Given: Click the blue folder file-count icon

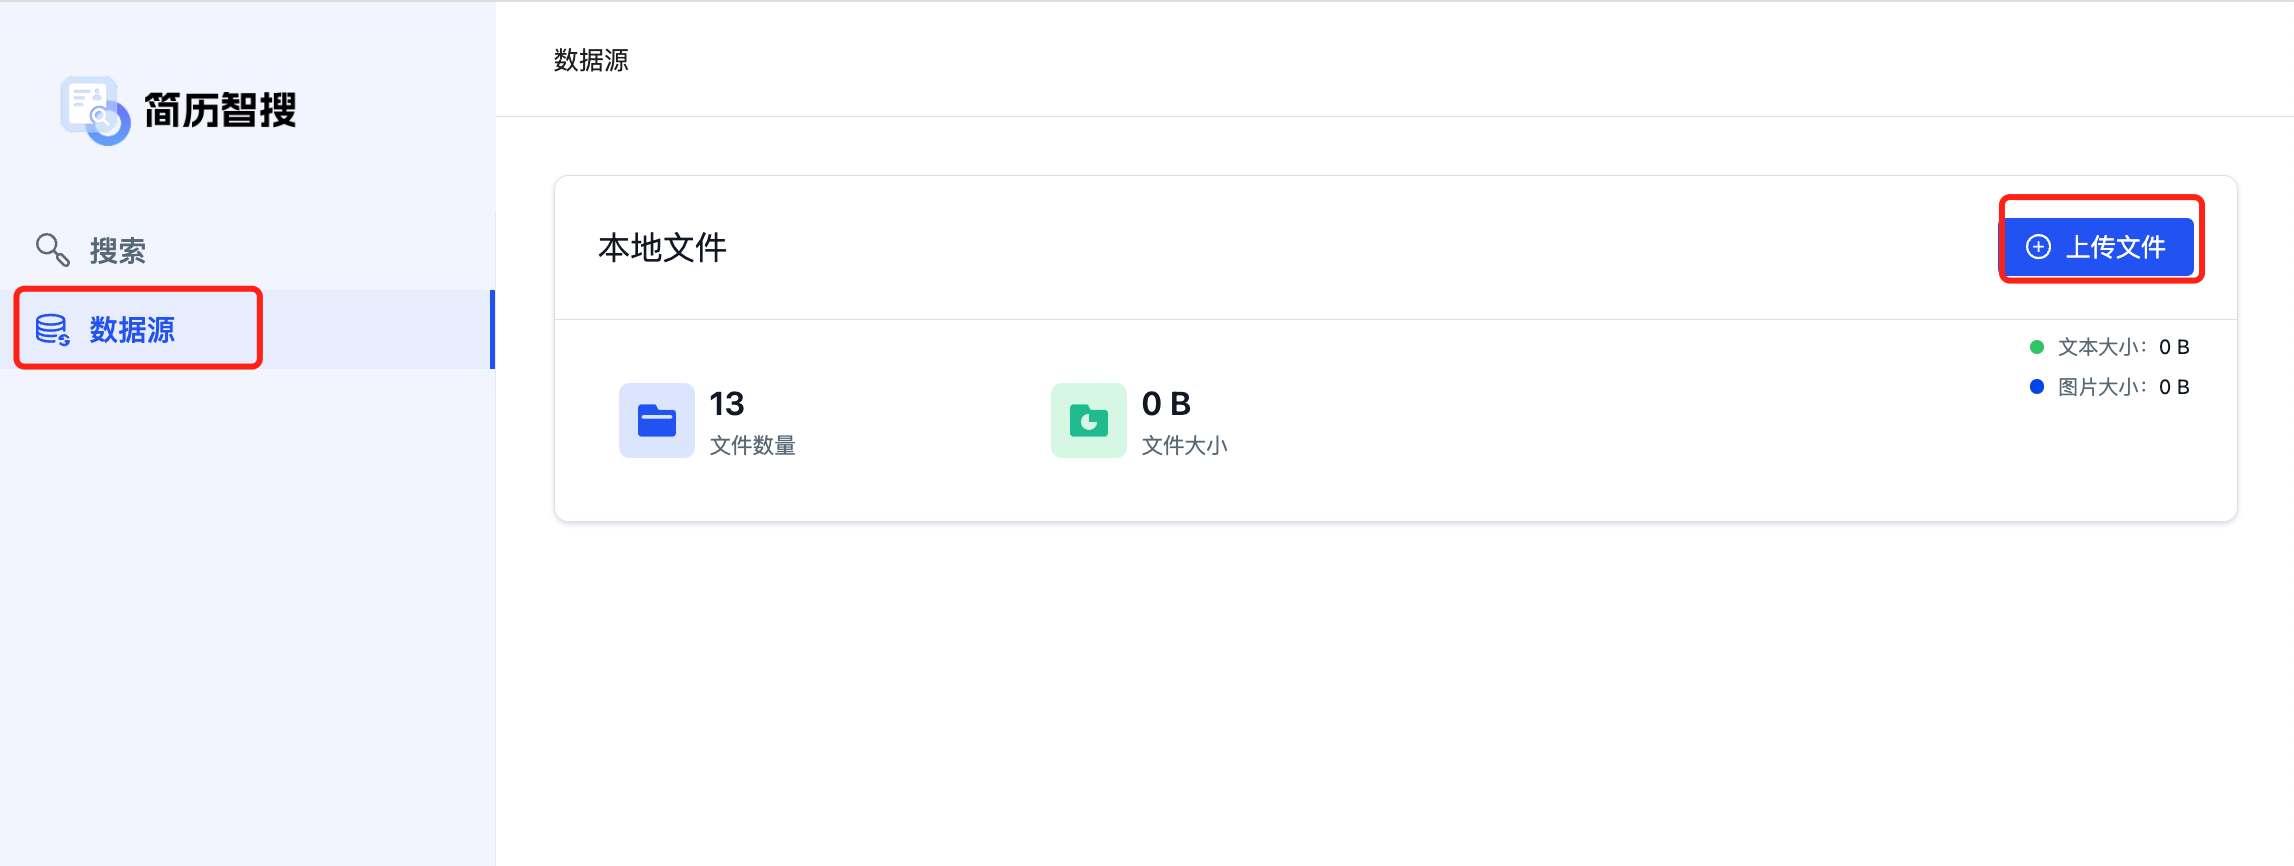Looking at the screenshot, I should pos(656,420).
